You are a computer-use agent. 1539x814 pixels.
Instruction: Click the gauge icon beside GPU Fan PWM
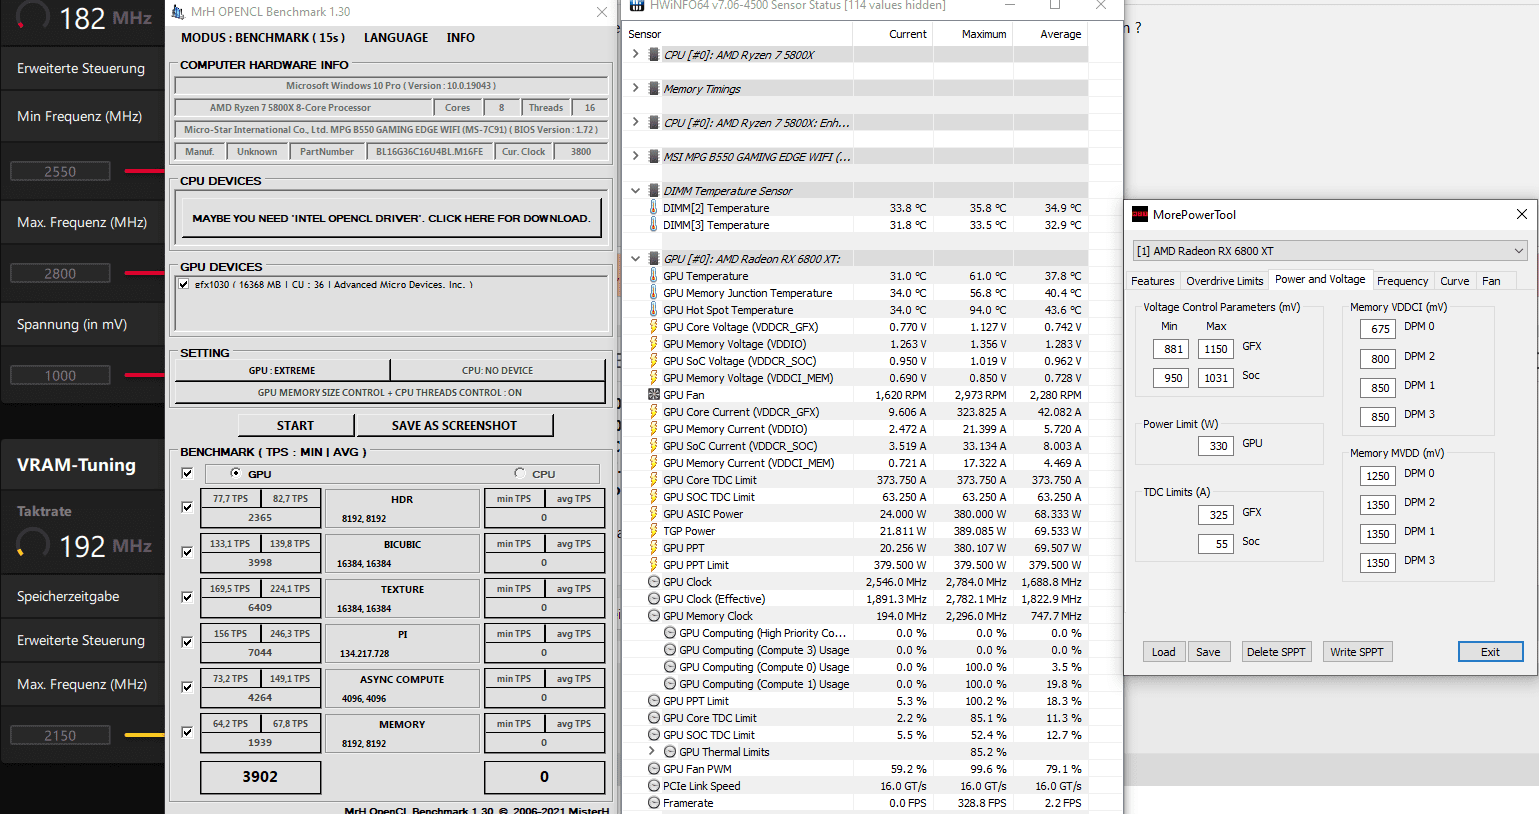pyautogui.click(x=654, y=769)
